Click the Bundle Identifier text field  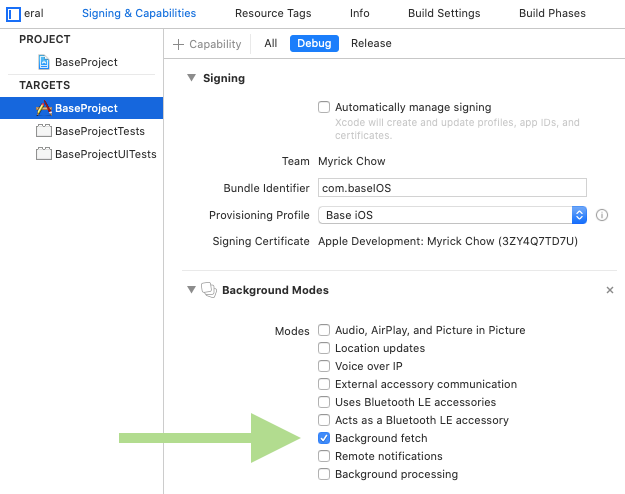pyautogui.click(x=452, y=188)
